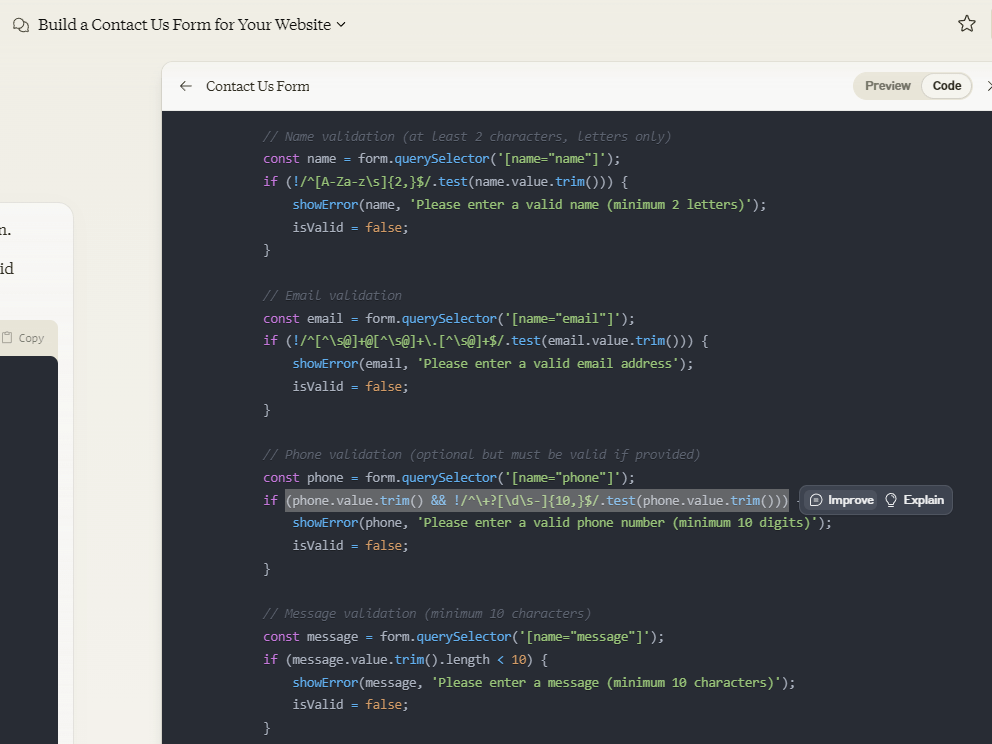The image size is (992, 744).
Task: Click the message.value.trim().length condition line
Action: (x=406, y=660)
